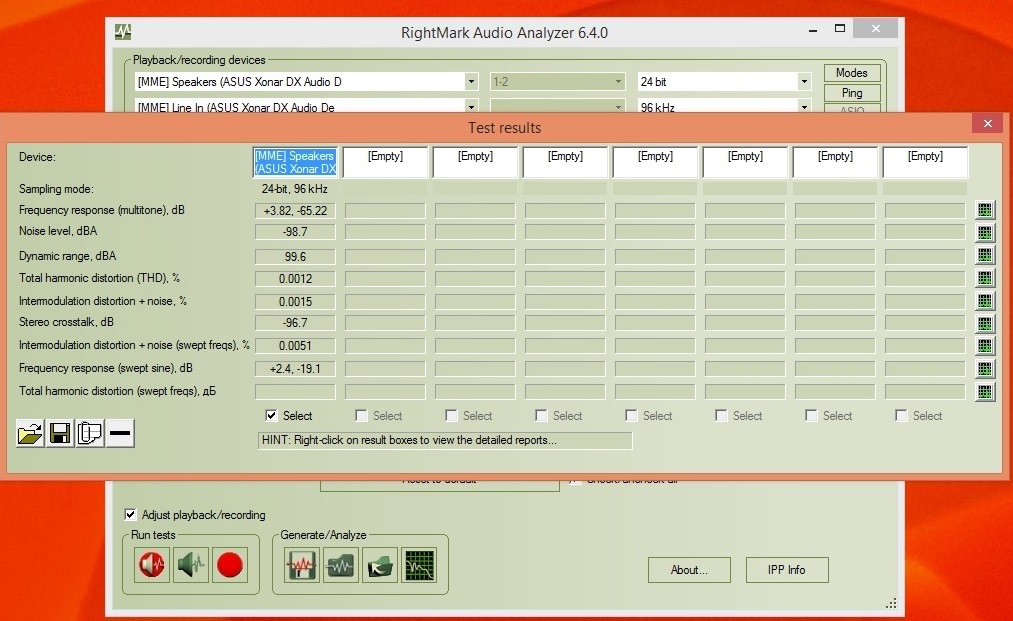Click the minus icon to remove results
1013x621 pixels.
(x=120, y=433)
